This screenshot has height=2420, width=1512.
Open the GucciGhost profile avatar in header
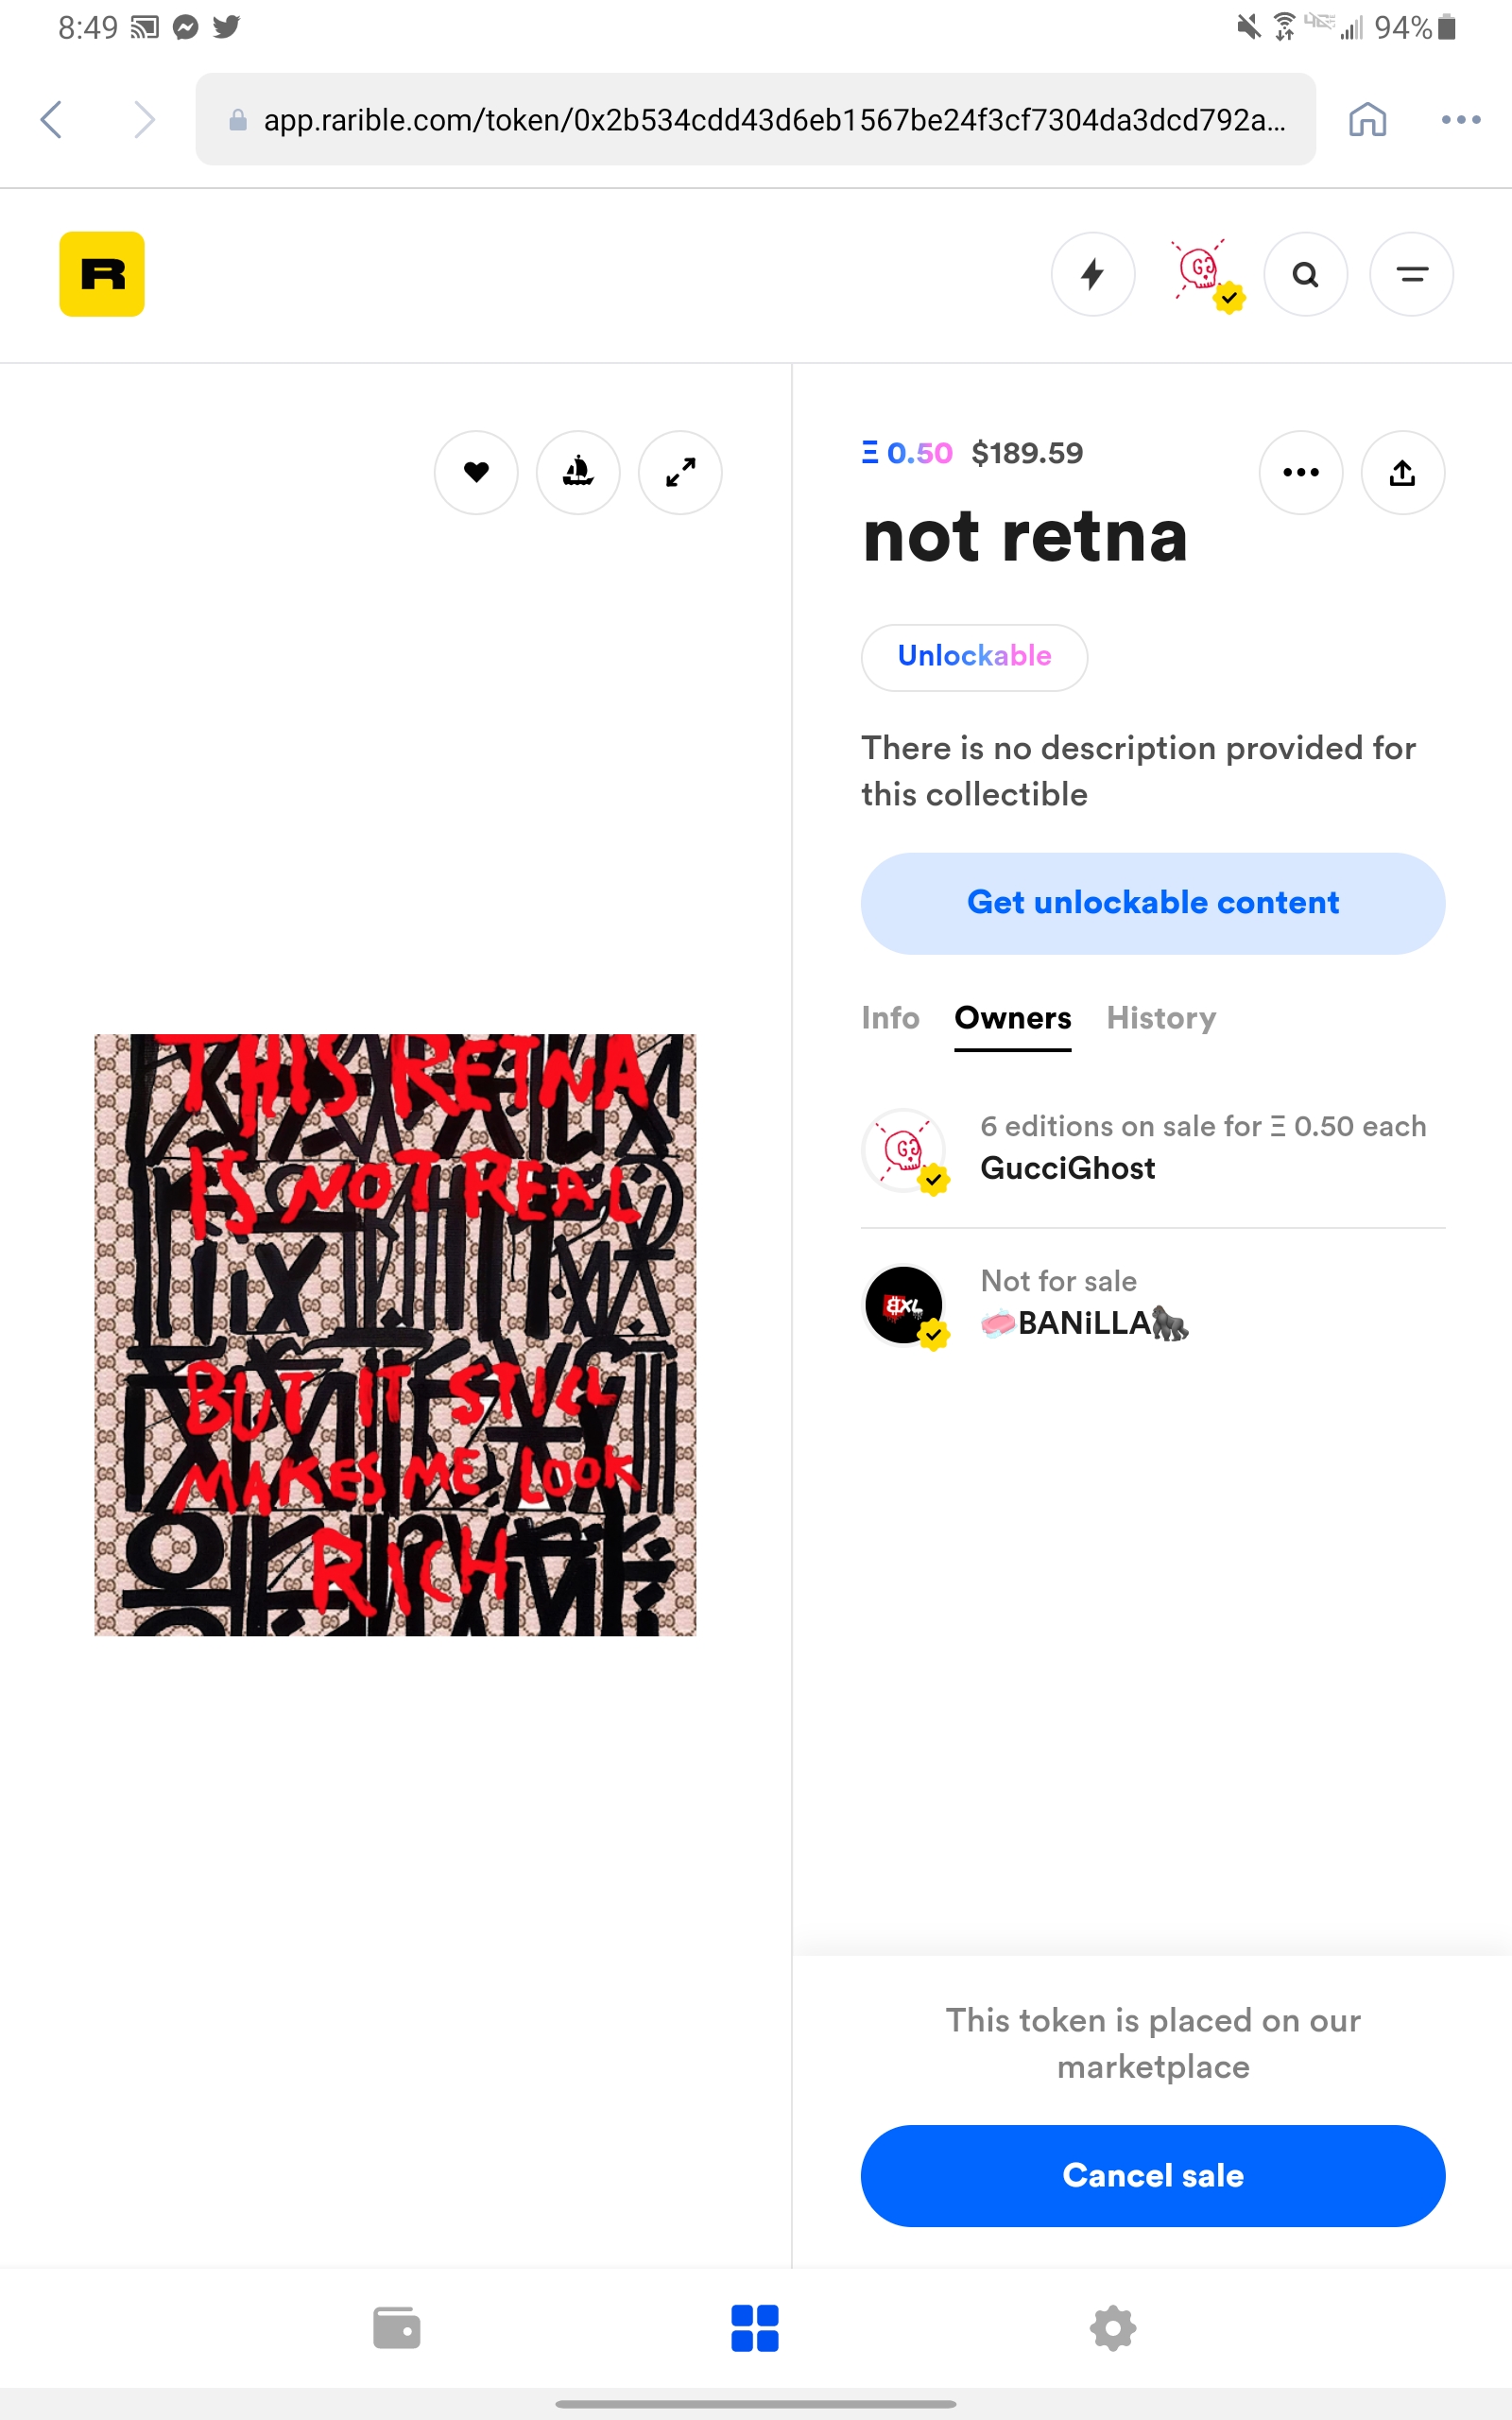[x=1199, y=274]
